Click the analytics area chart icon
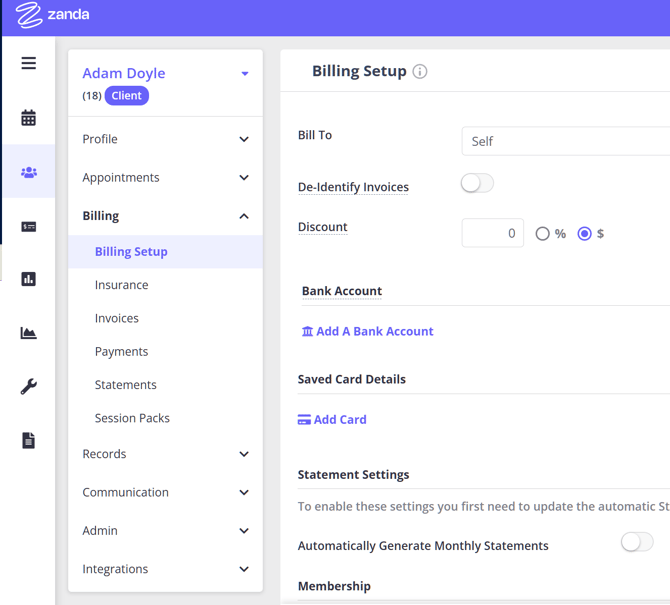This screenshot has width=670, height=605. click(x=28, y=333)
